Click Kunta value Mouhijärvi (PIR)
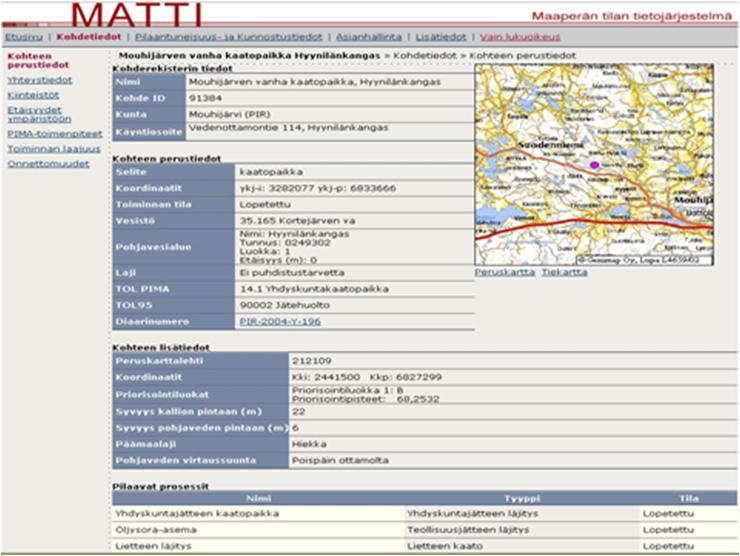 click(229, 115)
